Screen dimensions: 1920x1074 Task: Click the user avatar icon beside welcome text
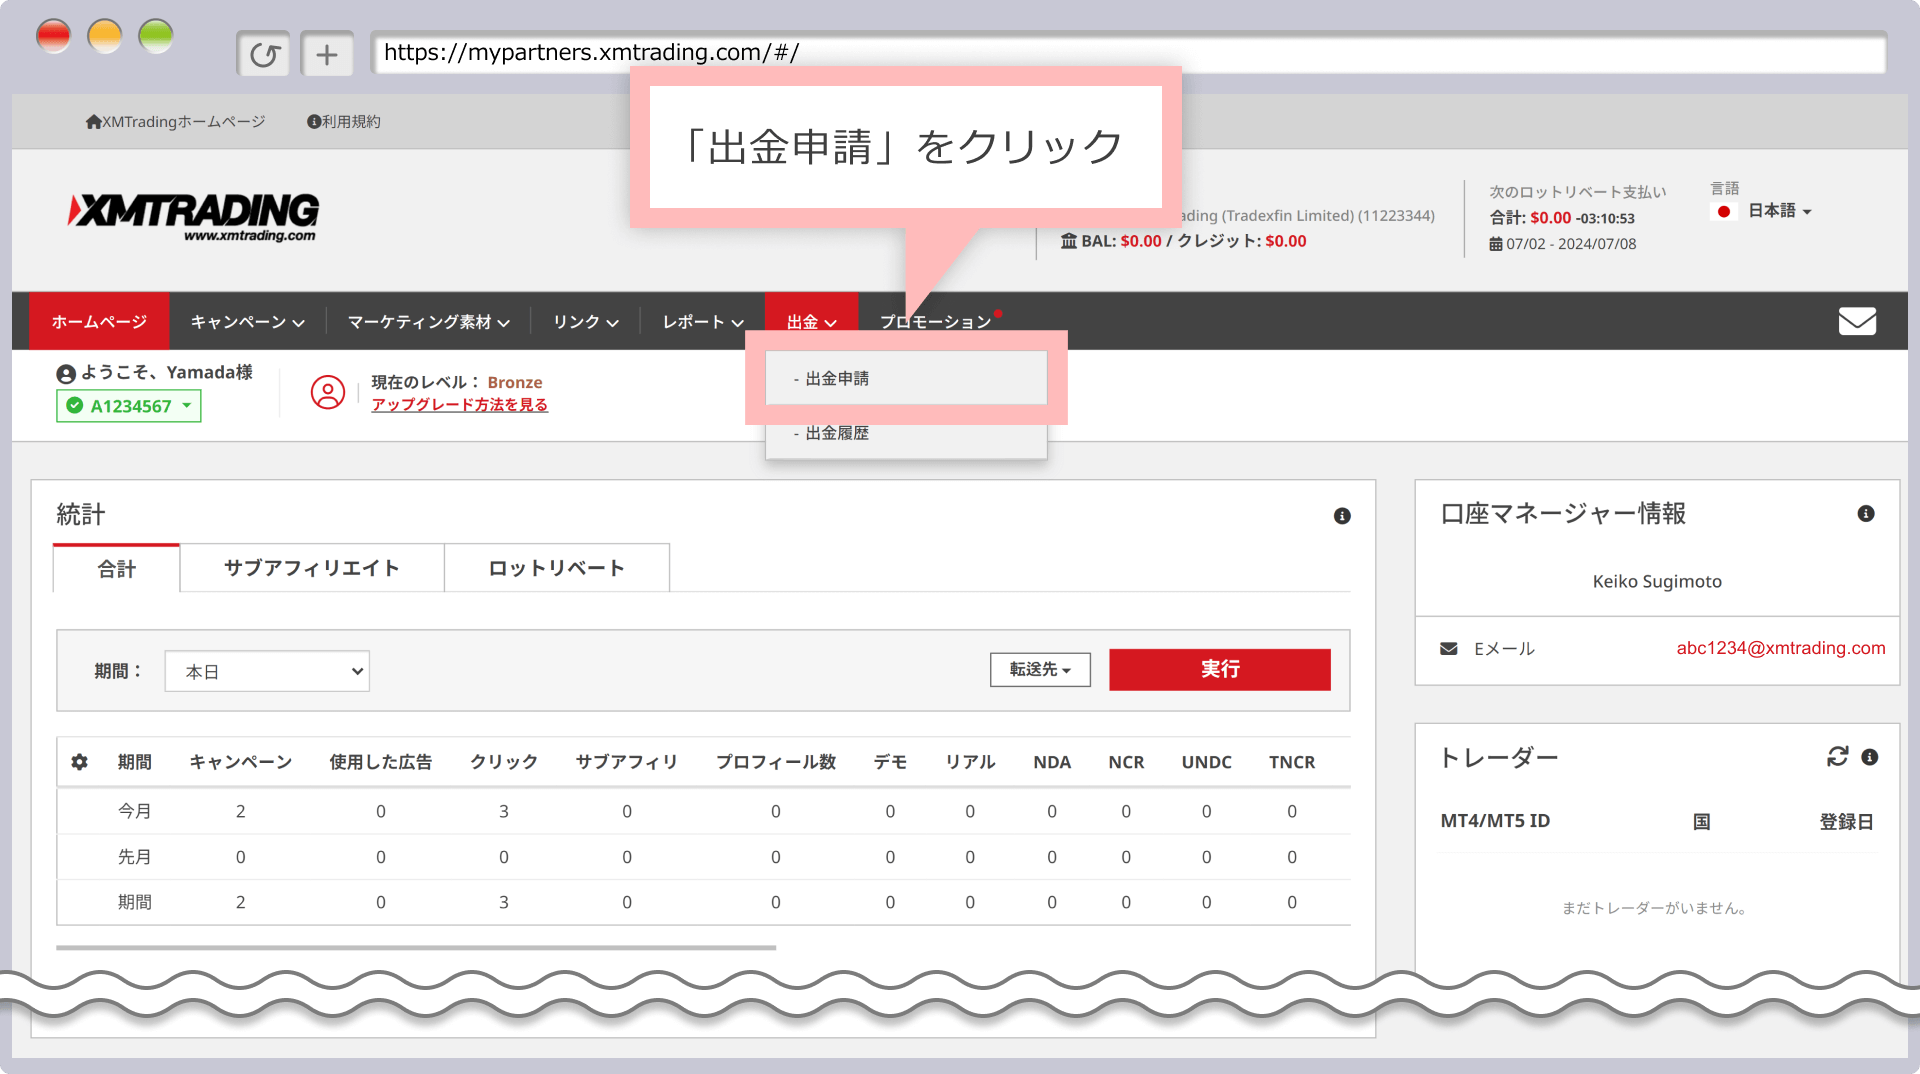(66, 374)
